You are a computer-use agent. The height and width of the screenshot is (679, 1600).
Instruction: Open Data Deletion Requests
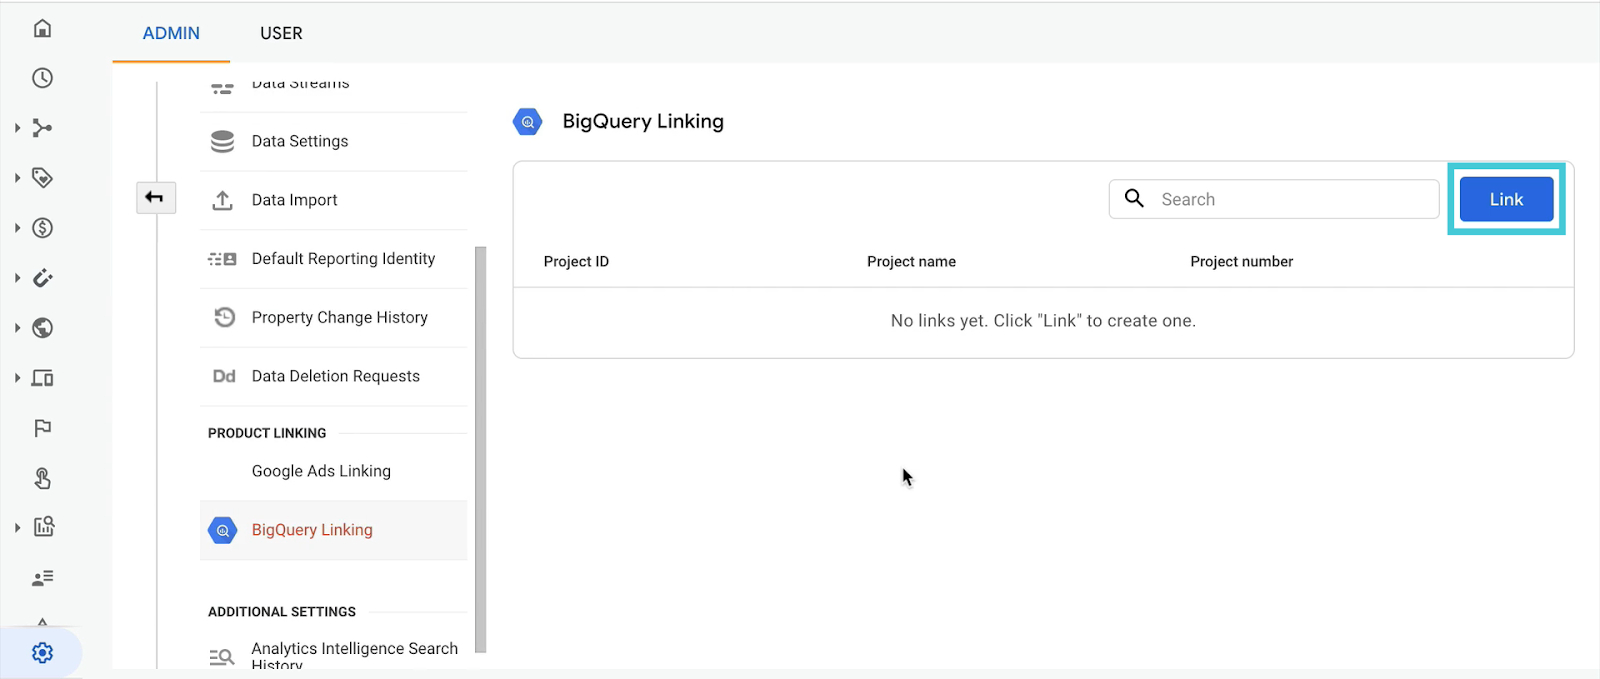pyautogui.click(x=333, y=376)
